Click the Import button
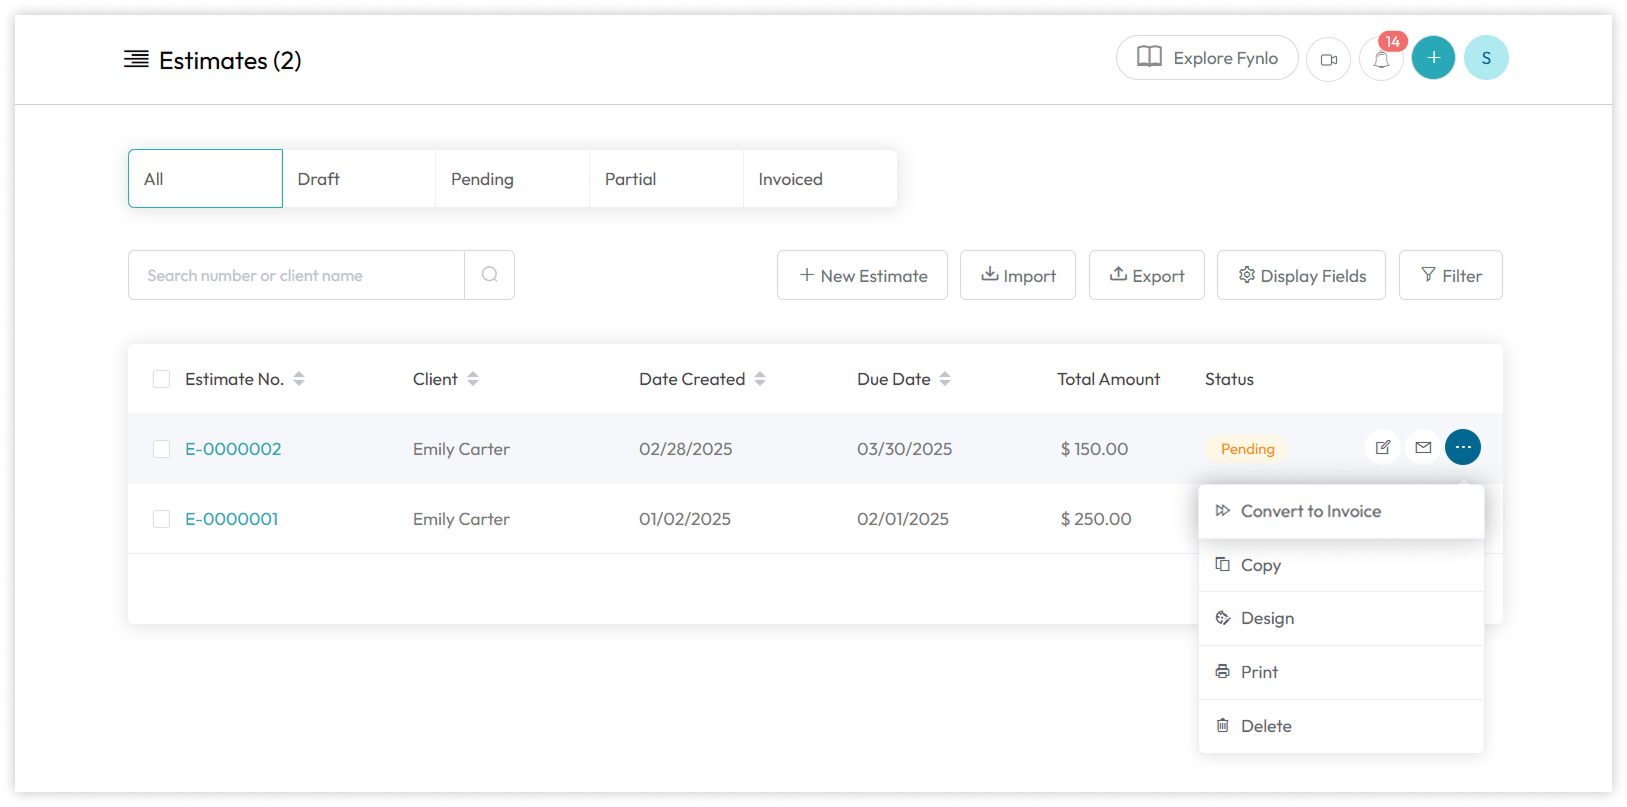 (1018, 275)
